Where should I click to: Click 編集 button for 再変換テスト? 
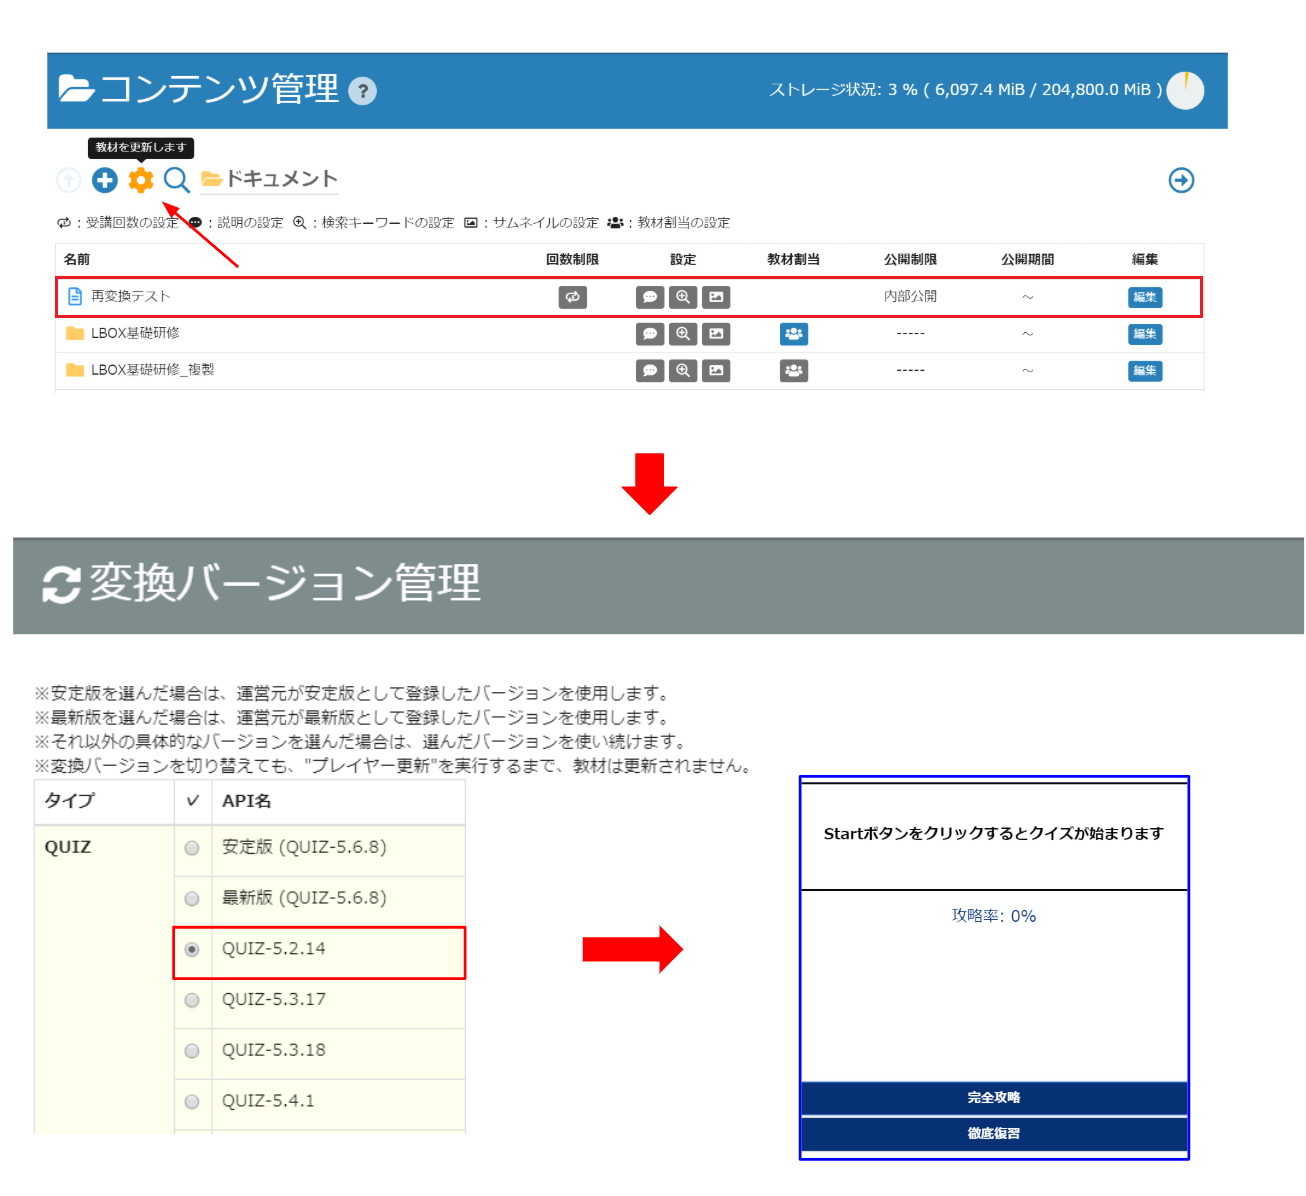(1144, 297)
